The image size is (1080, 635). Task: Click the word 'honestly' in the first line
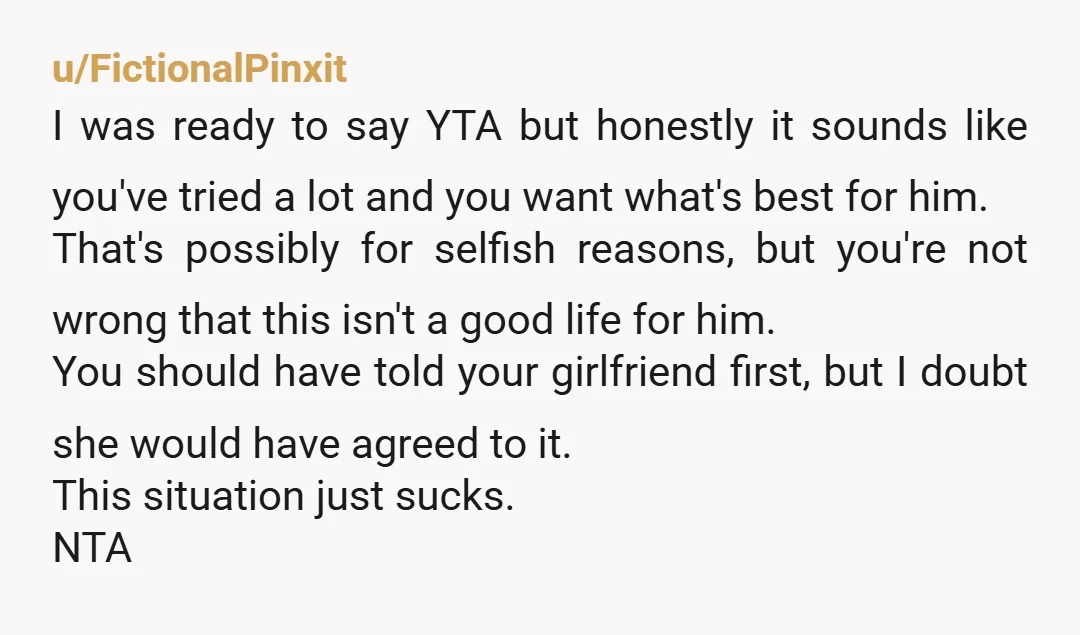point(674,128)
